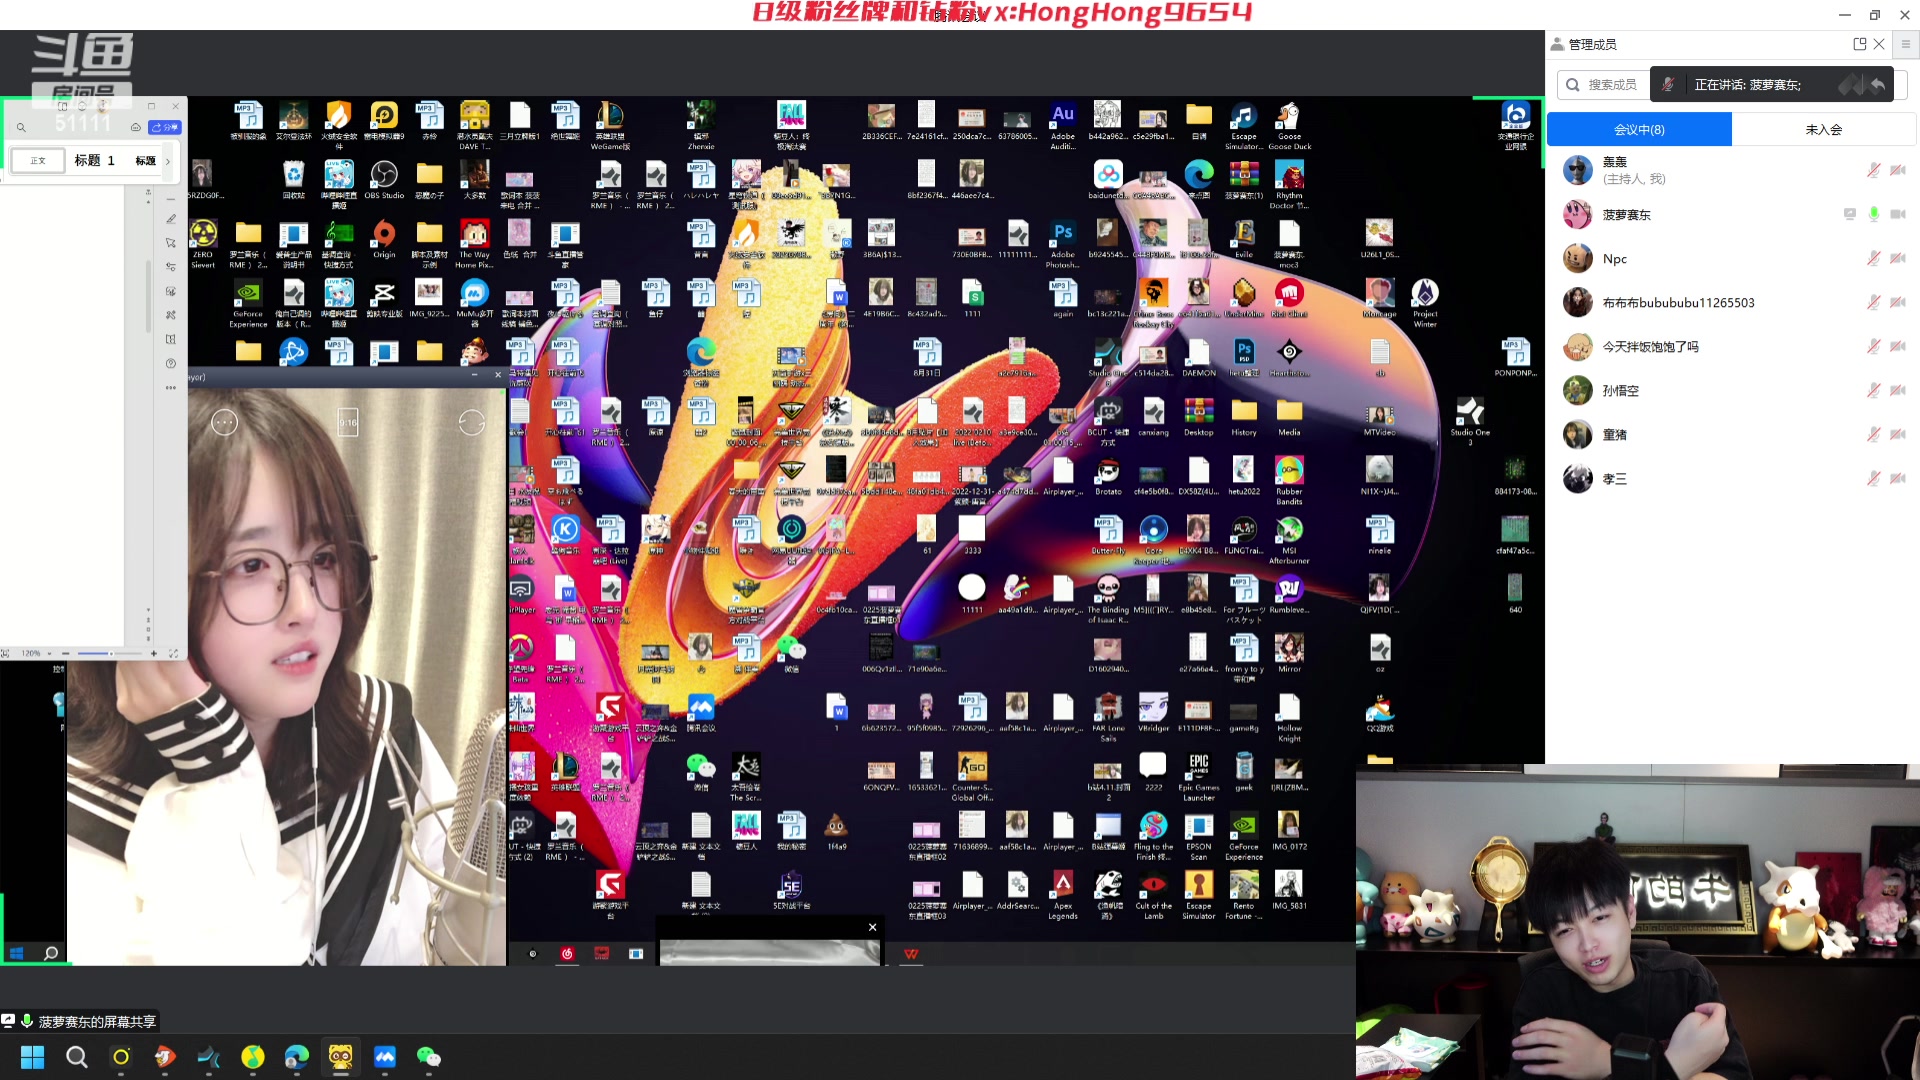
Task: Click YY raccoon icon in taskbar
Action: pyautogui.click(x=341, y=1057)
